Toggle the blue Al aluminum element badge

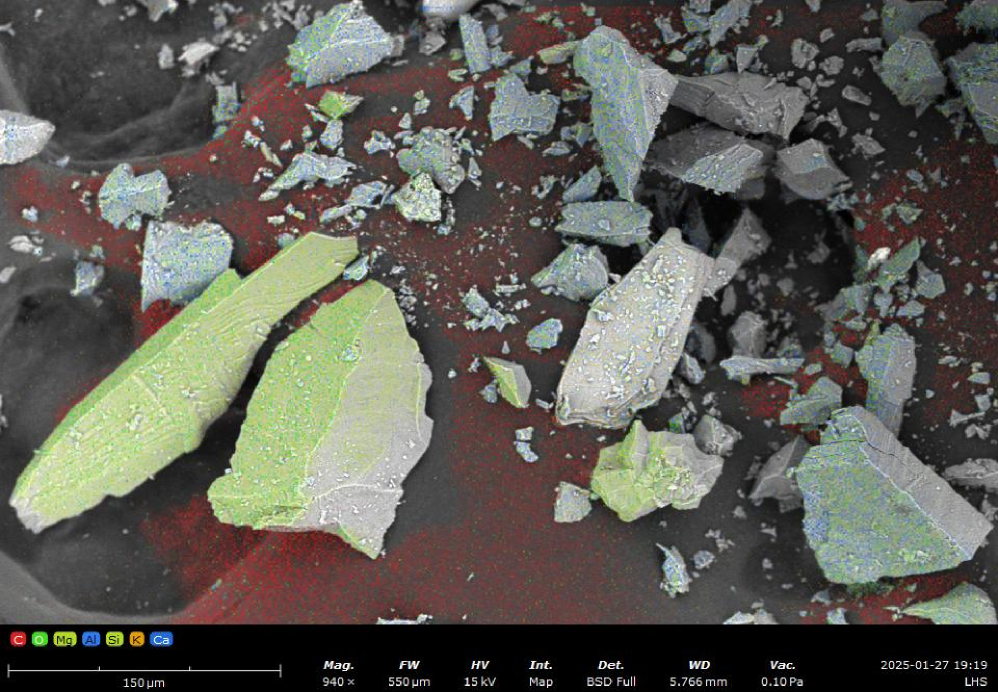tap(91, 639)
